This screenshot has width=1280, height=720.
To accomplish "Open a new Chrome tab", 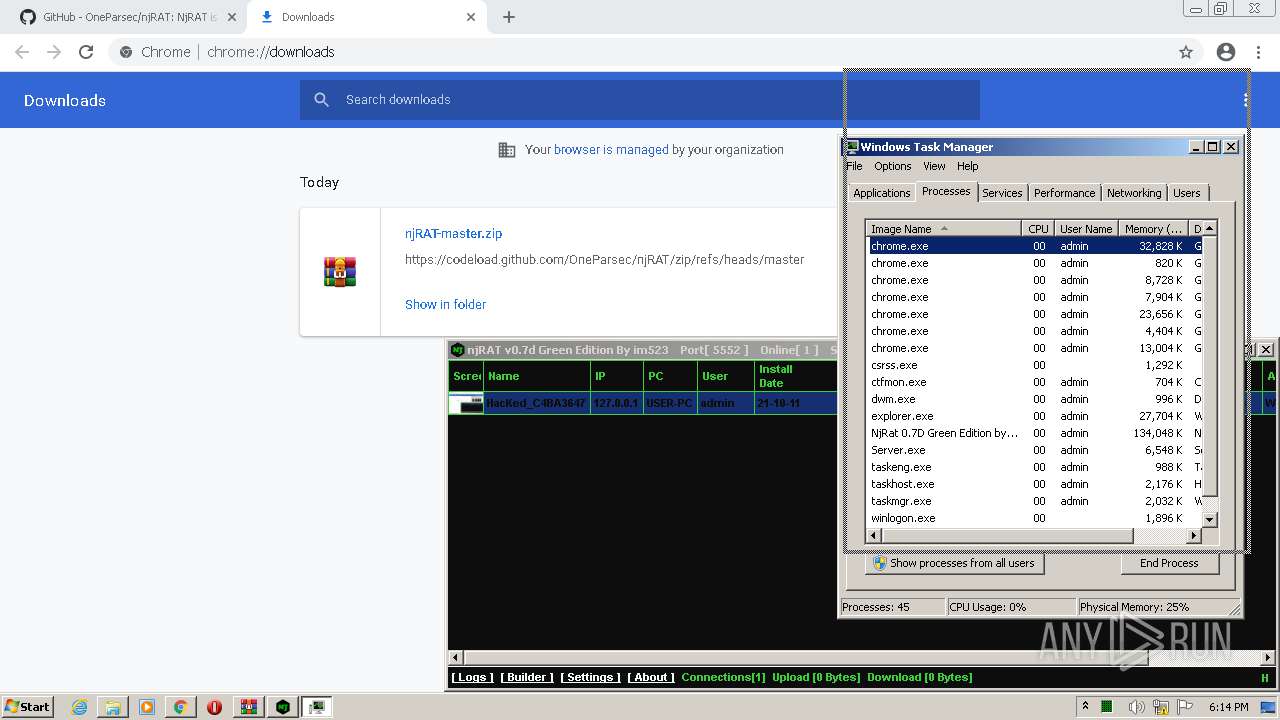I will point(509,17).
